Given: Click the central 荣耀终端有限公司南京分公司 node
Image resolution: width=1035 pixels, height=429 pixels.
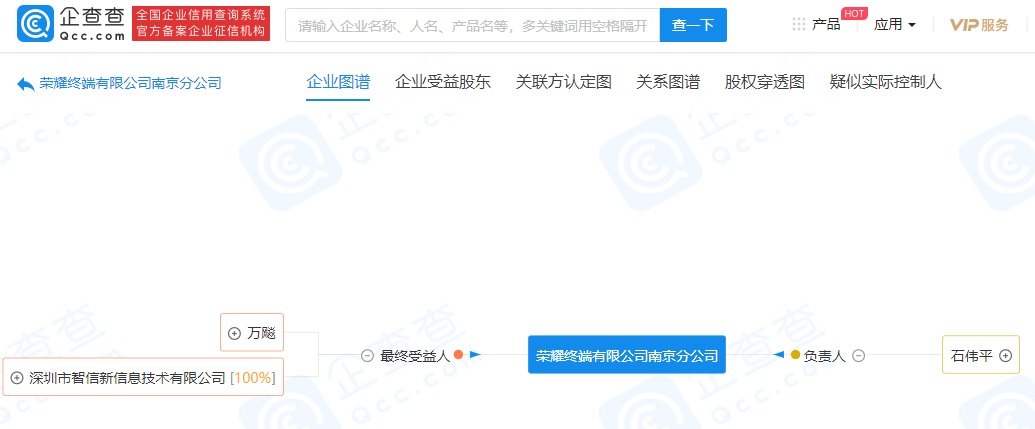Looking at the screenshot, I should 626,355.
